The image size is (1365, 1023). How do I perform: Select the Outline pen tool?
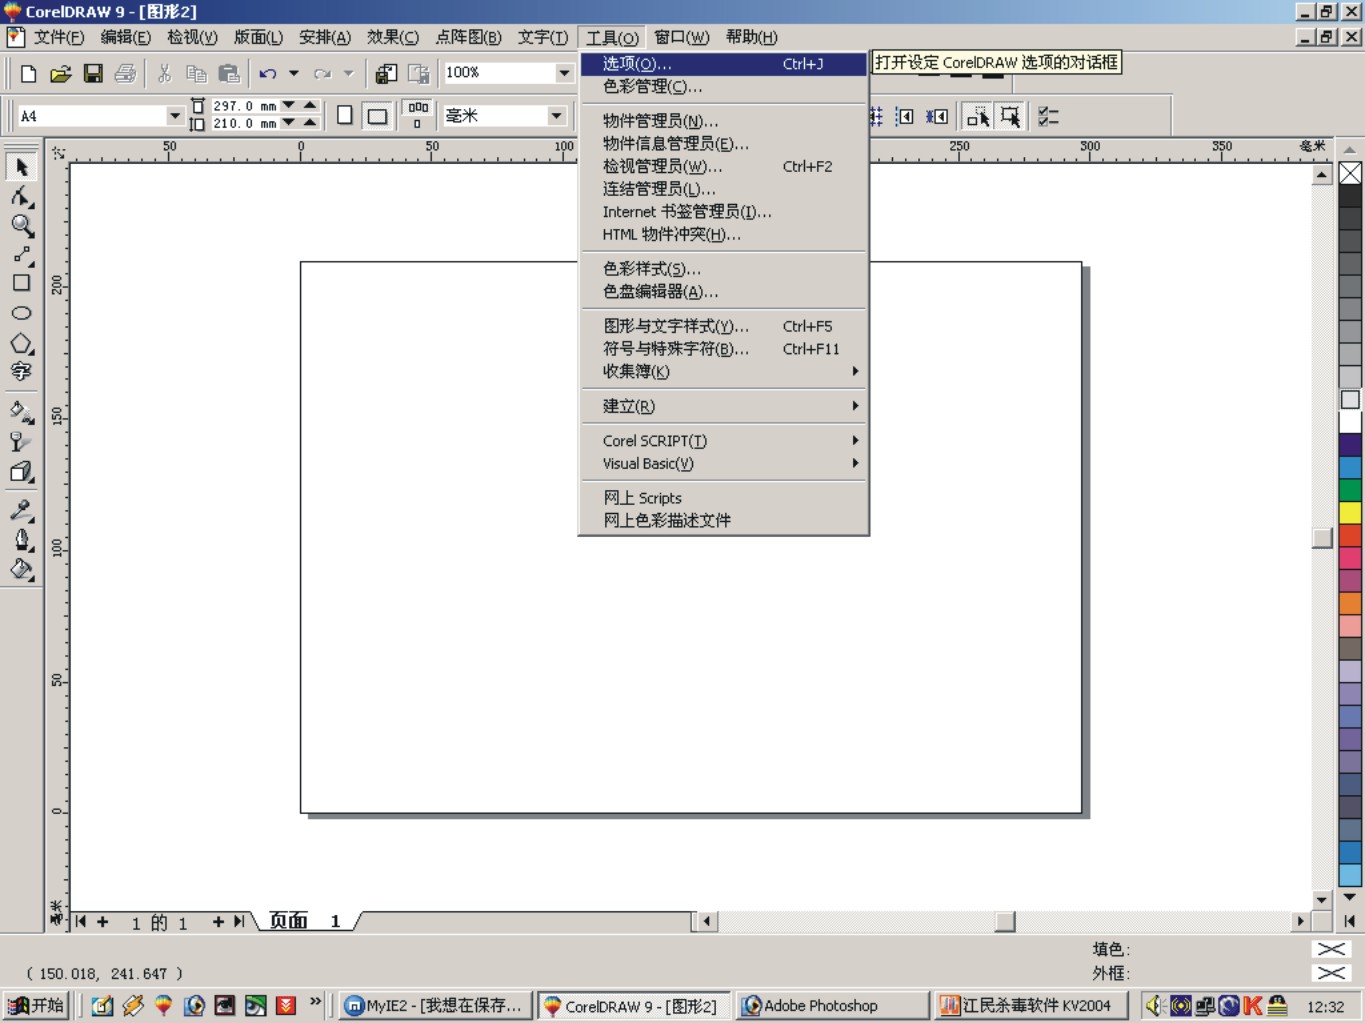[x=21, y=540]
